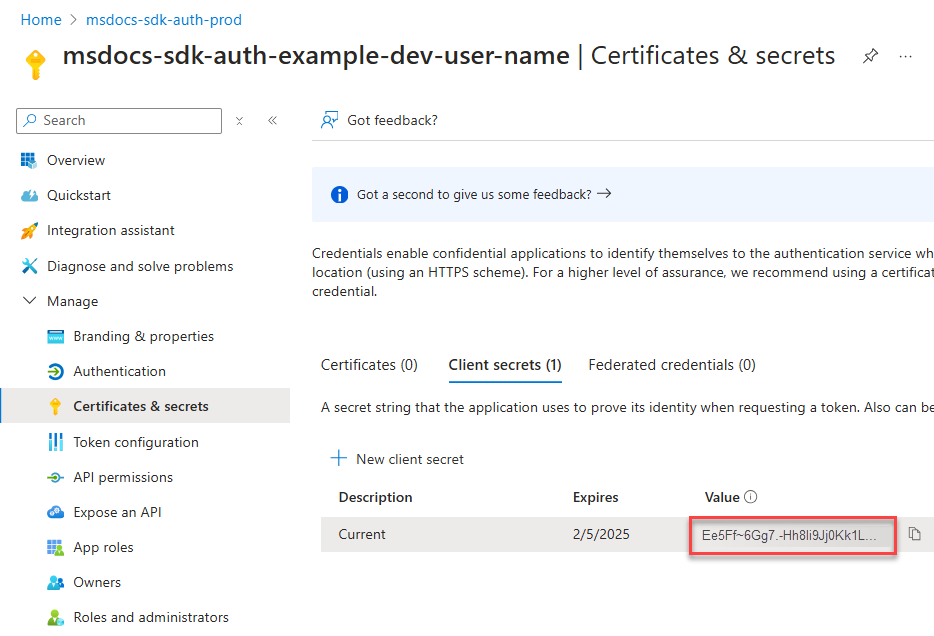Open Integration assistant rocket item
The width and height of the screenshot is (934, 636).
pyautogui.click(x=110, y=230)
